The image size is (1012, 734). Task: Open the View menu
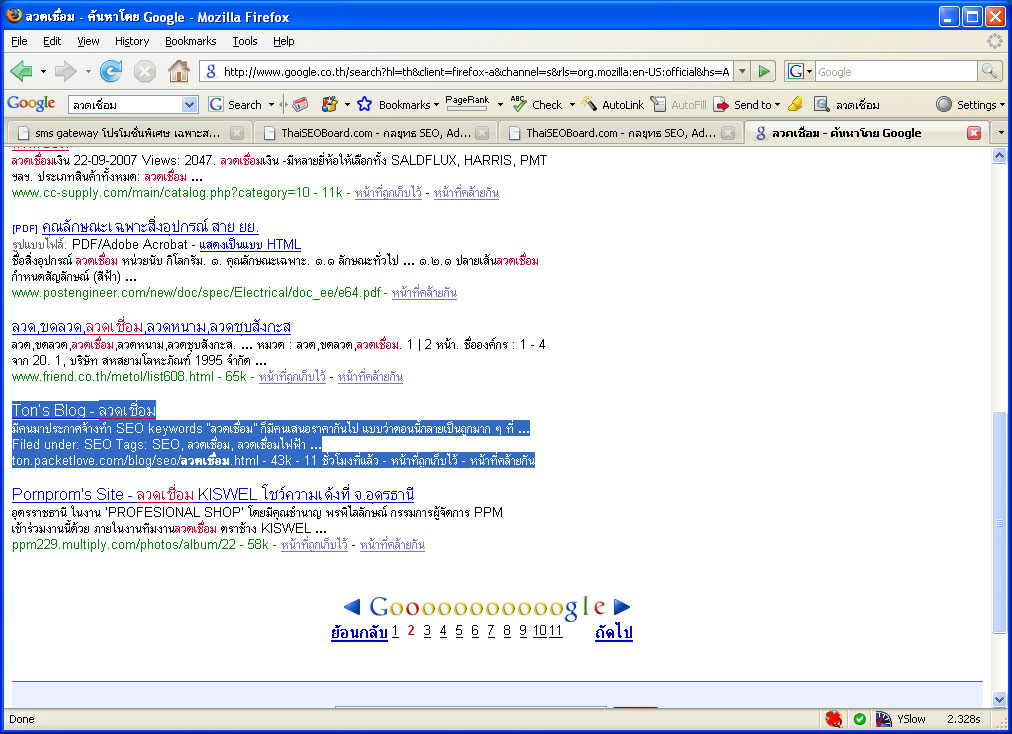click(88, 41)
